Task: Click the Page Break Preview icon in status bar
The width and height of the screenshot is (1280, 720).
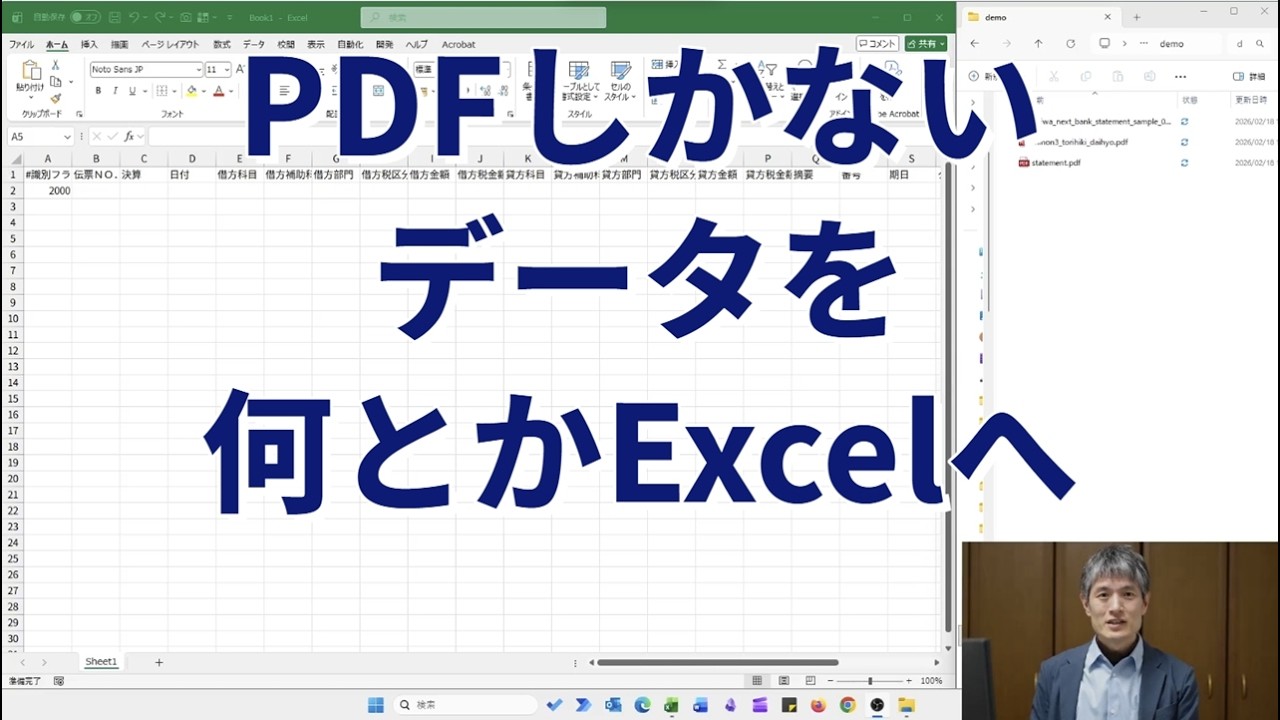Action: click(810, 681)
